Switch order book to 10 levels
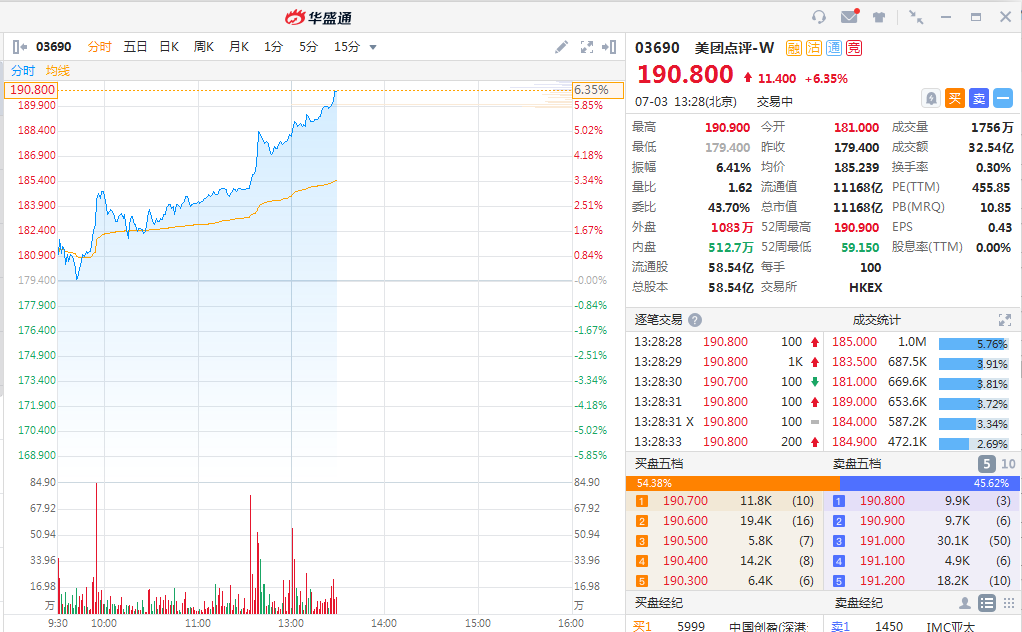 click(1008, 464)
